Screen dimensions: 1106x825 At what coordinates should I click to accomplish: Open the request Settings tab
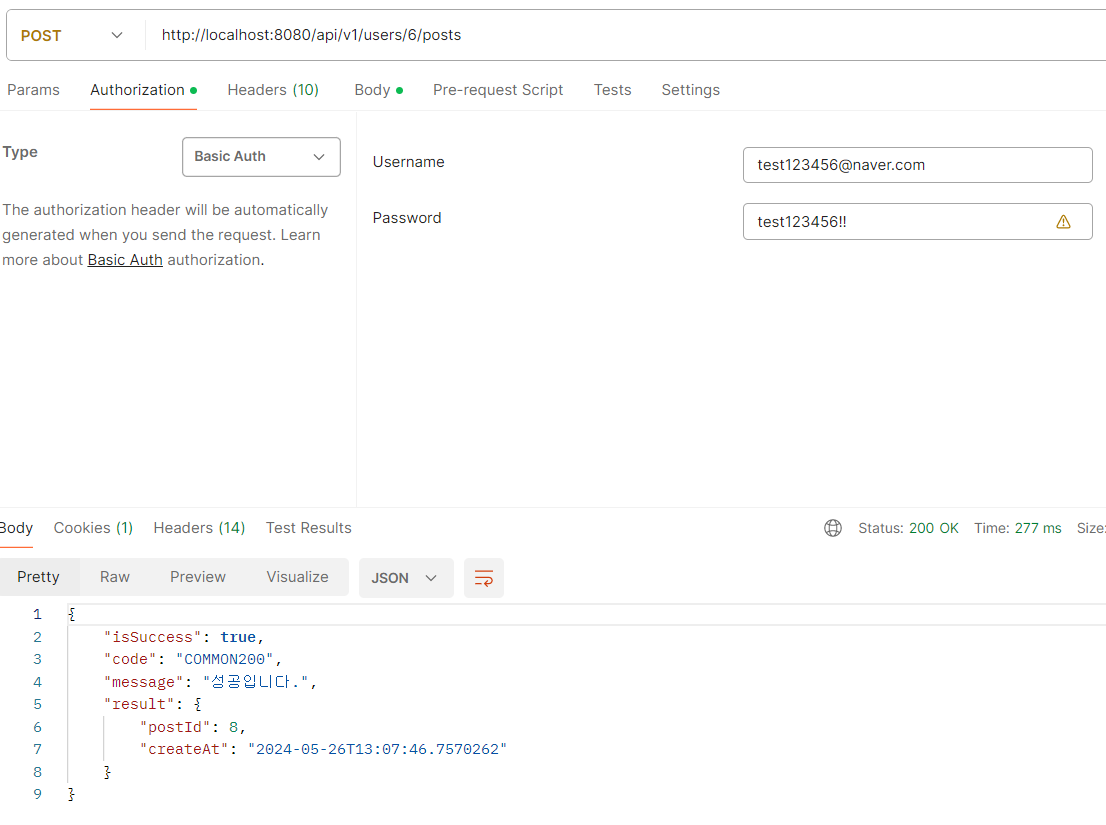pos(691,90)
